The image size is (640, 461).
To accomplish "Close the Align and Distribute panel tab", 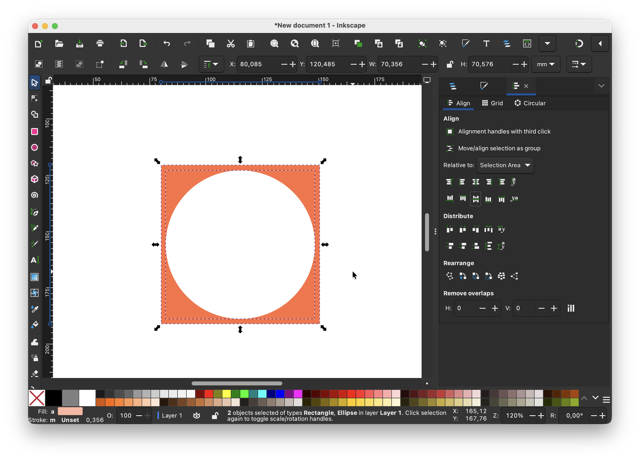I will (526, 86).
